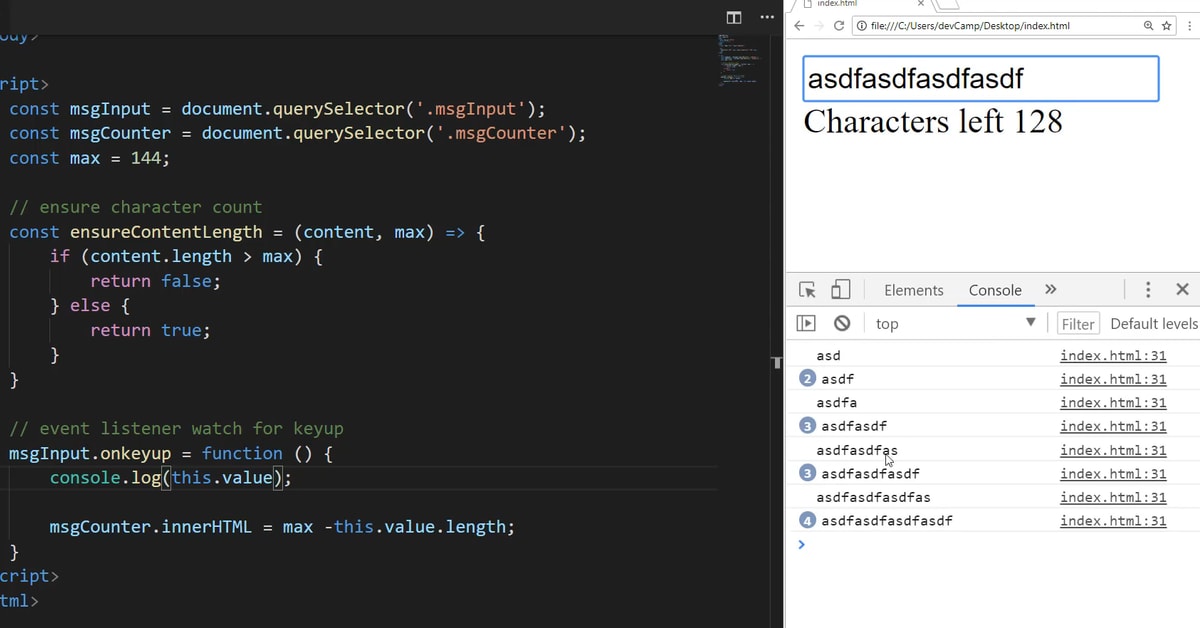Screen dimensions: 1200x628
Task: Click count badge 4 beside asdfasdfasdfasdf
Action: click(x=808, y=520)
